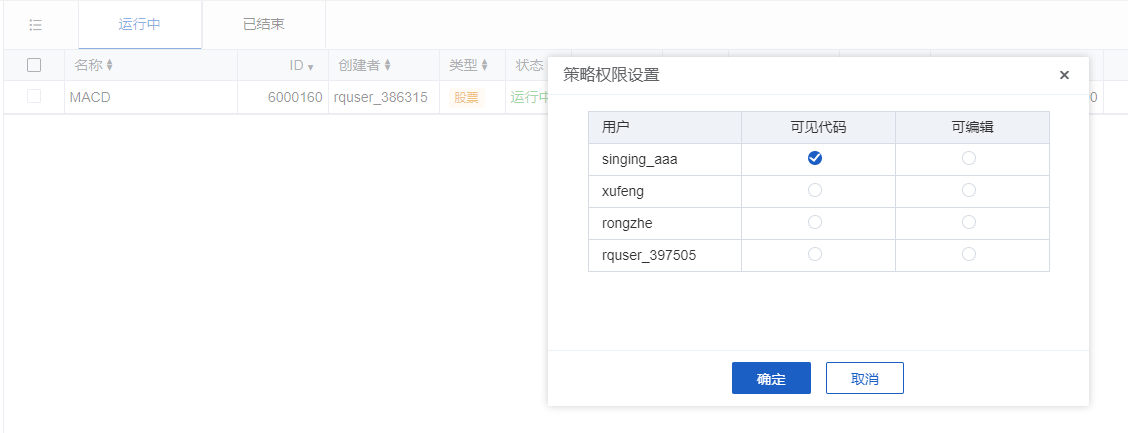This screenshot has height=433, width=1128.
Task: Toggle the select-all checkbox in table header
Action: click(x=34, y=65)
